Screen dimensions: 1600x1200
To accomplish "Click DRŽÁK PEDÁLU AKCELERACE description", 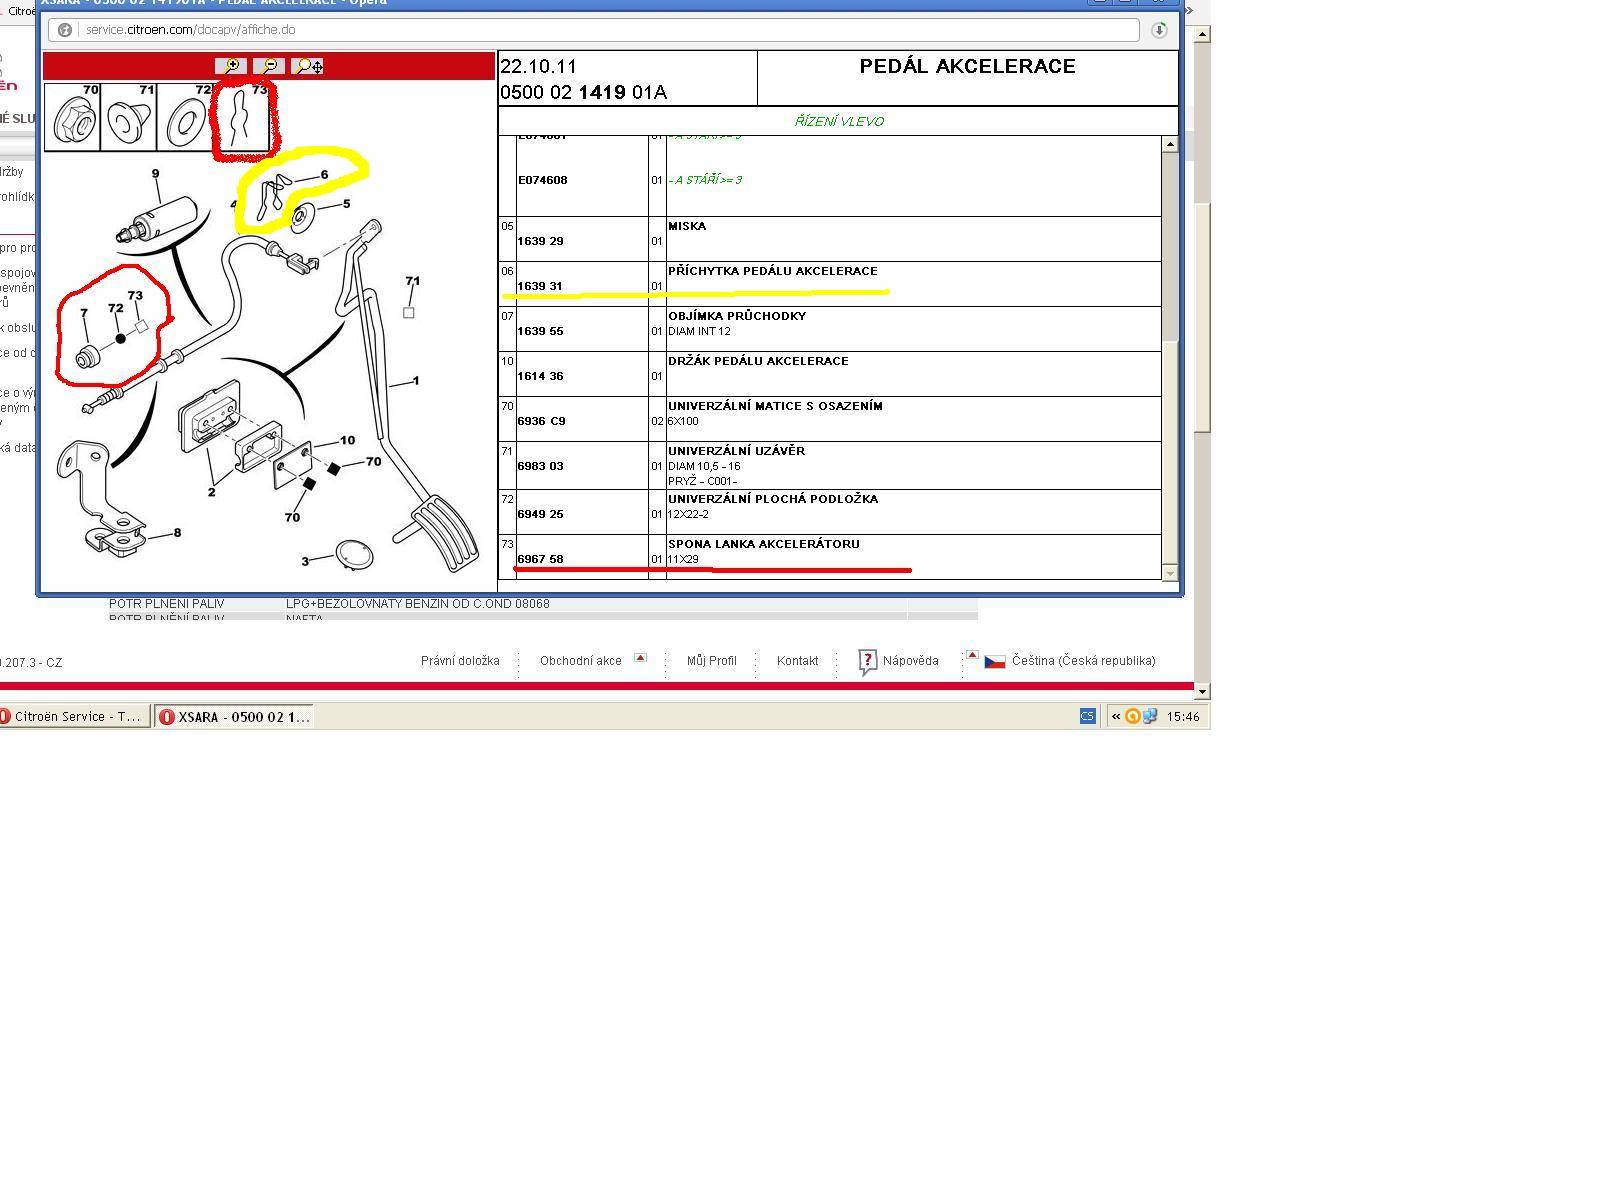I will pos(758,361).
